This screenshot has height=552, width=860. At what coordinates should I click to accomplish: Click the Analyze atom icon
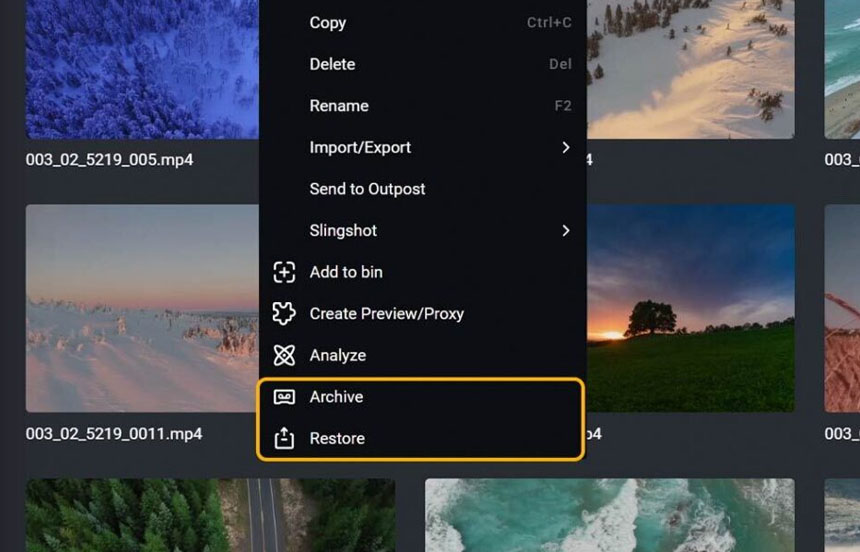pyautogui.click(x=284, y=355)
